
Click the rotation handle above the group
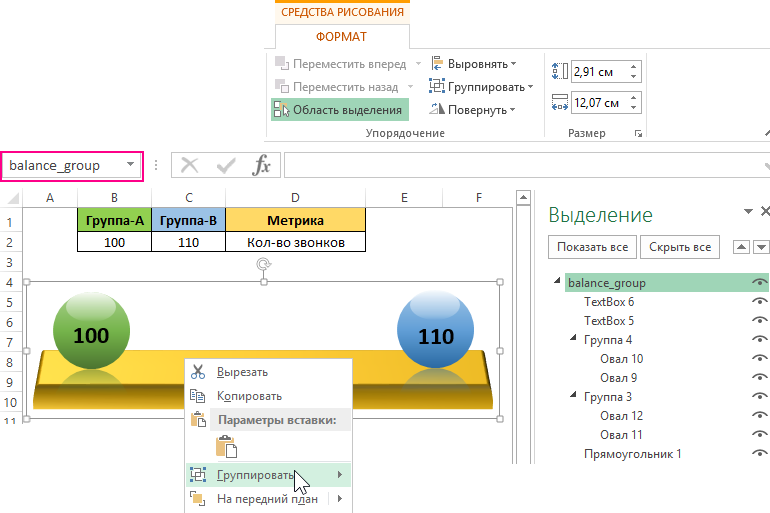[x=264, y=264]
